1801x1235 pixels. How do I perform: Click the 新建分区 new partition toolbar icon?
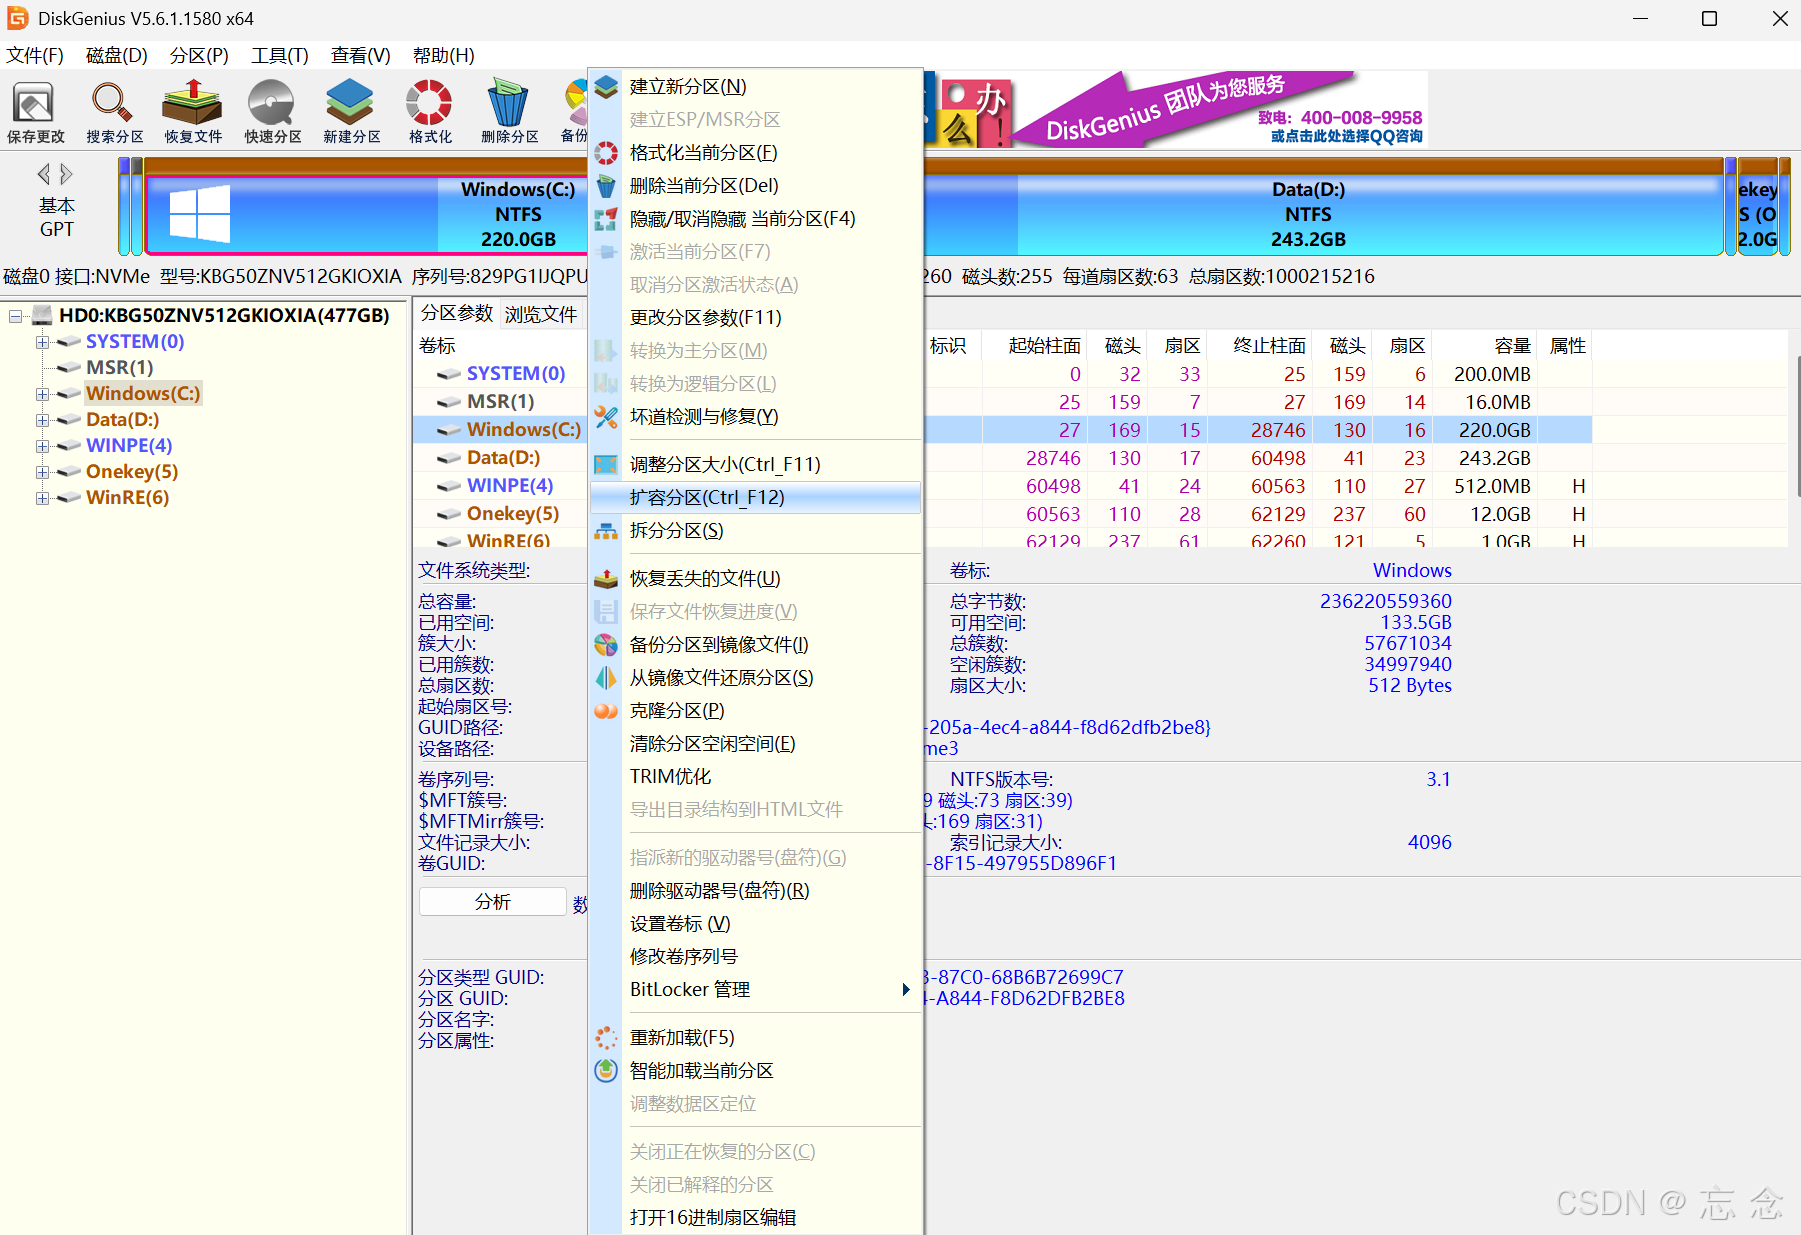351,111
